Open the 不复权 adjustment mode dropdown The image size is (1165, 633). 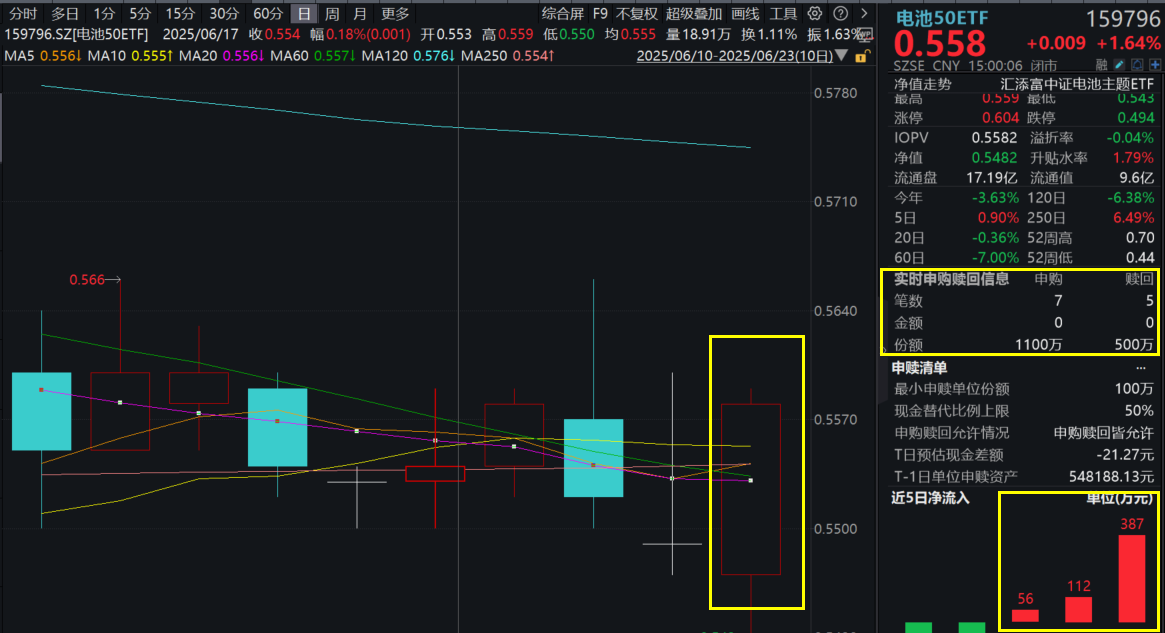click(x=637, y=14)
